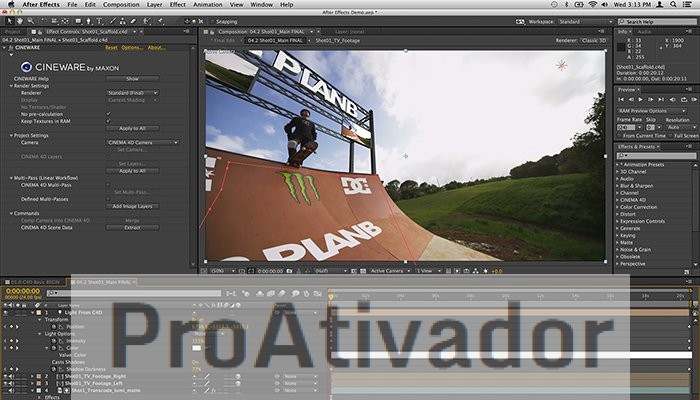
Task: Enable Defined Multi-Passes checkbox
Action: [108, 199]
